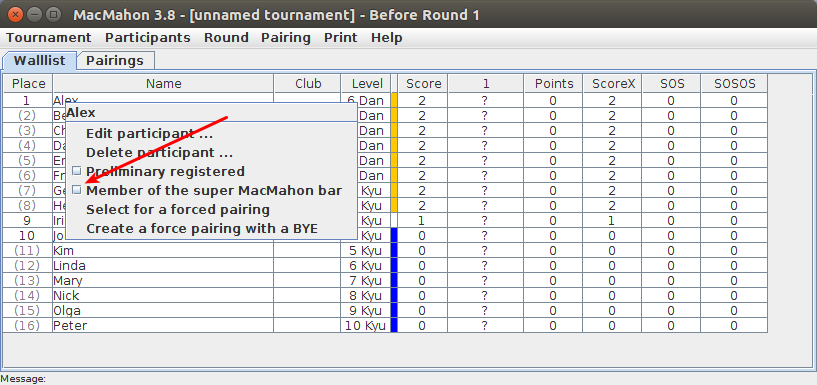The width and height of the screenshot is (817, 385).
Task: Select the Mary row name
Action: (x=163, y=281)
